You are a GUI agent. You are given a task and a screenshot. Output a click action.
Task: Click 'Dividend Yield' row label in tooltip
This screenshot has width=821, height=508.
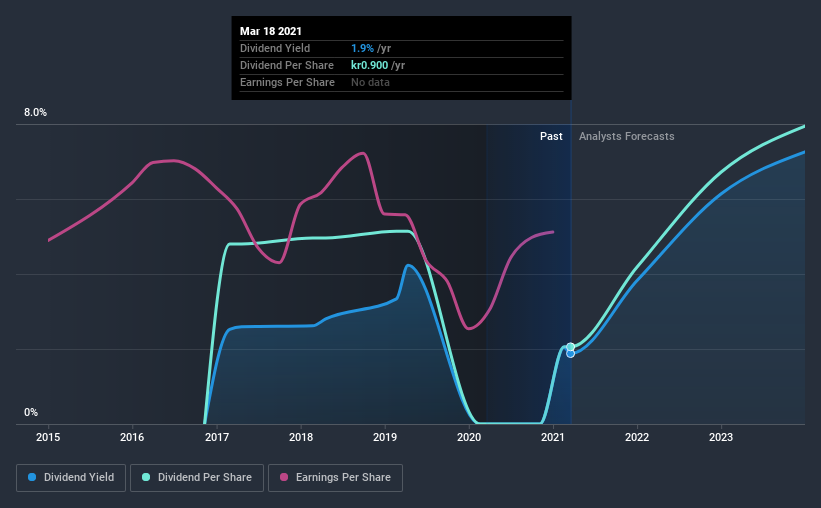275,48
